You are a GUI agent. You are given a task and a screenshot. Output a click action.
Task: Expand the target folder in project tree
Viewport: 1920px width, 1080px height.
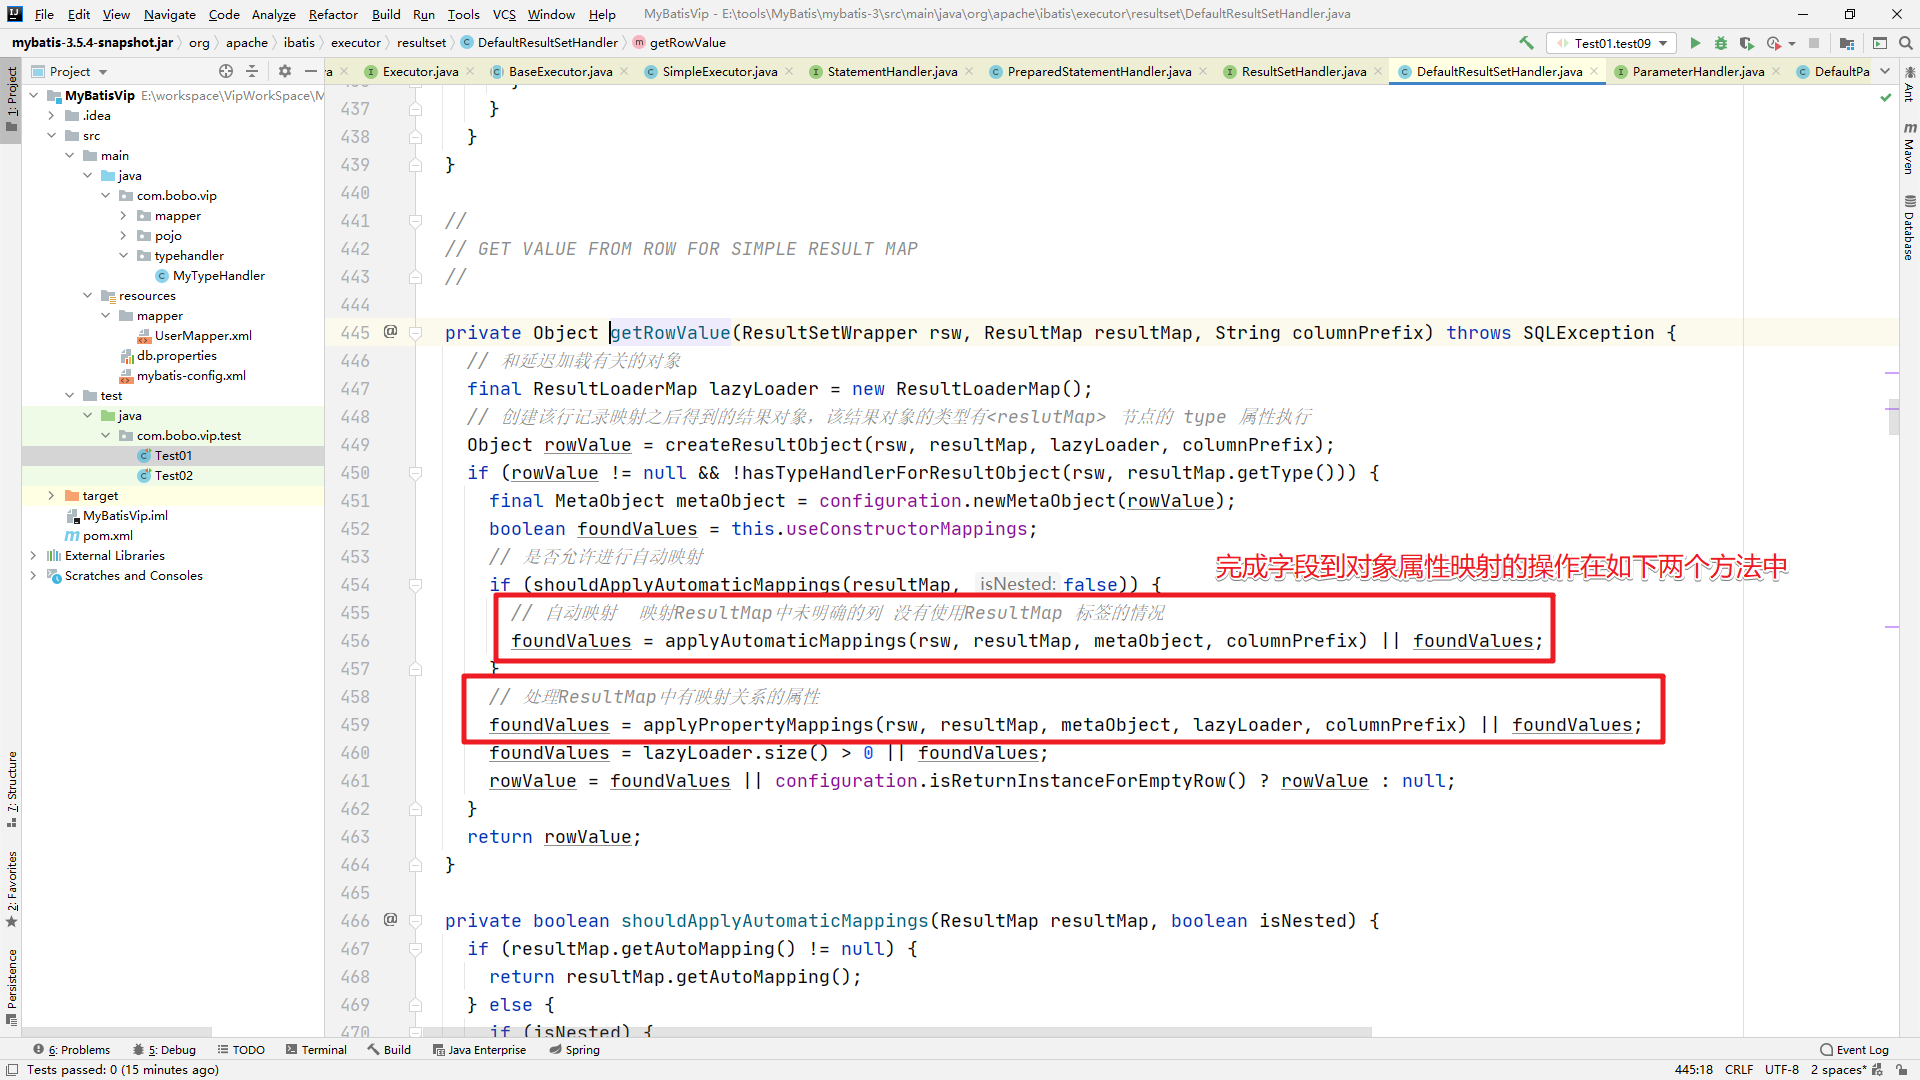pos(51,496)
